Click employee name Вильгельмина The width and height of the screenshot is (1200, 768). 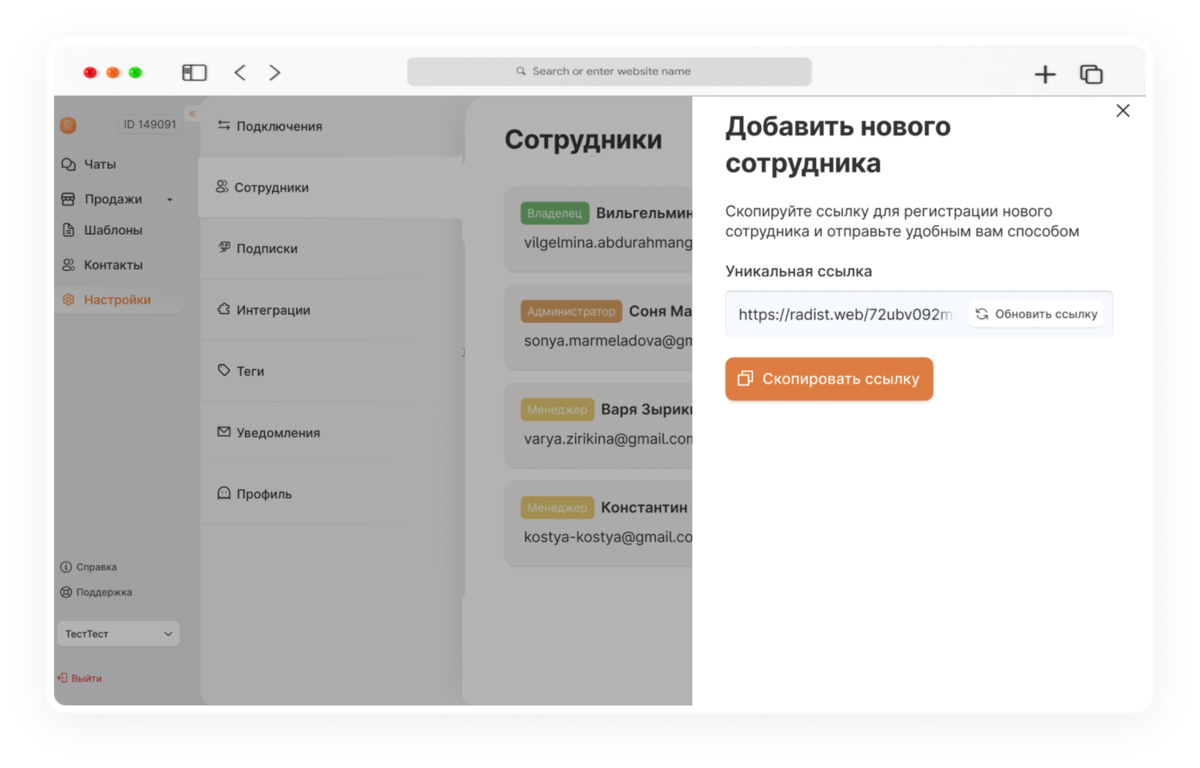pyautogui.click(x=644, y=213)
